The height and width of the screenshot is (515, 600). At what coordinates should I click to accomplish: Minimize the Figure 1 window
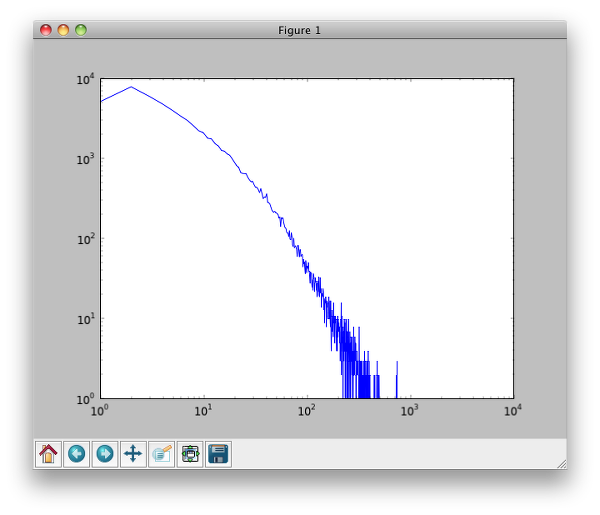63,30
